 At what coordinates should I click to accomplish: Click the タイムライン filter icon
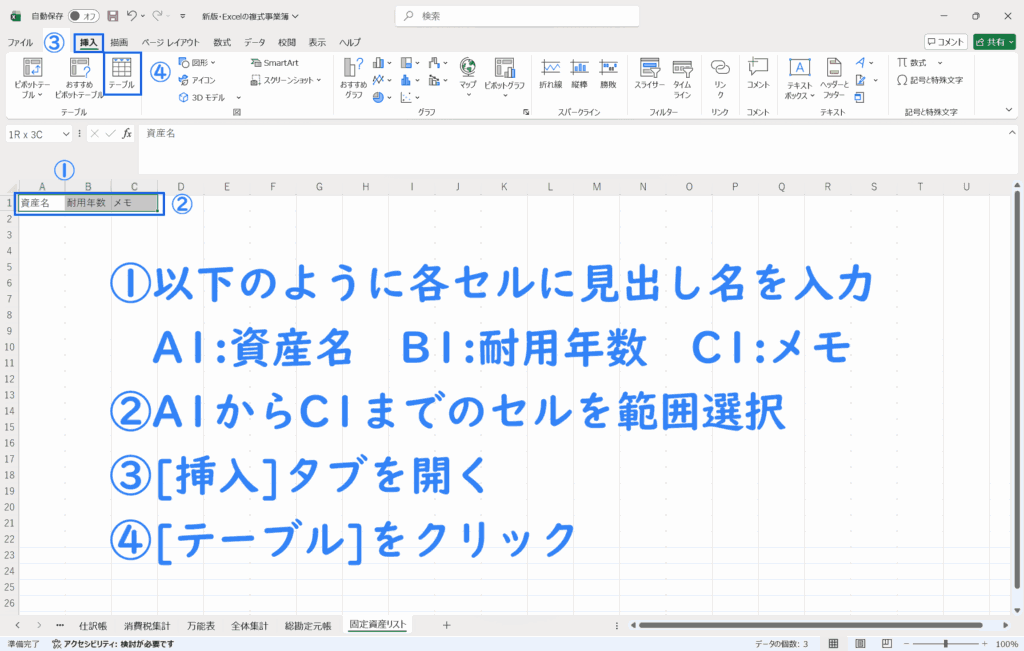pyautogui.click(x=682, y=74)
